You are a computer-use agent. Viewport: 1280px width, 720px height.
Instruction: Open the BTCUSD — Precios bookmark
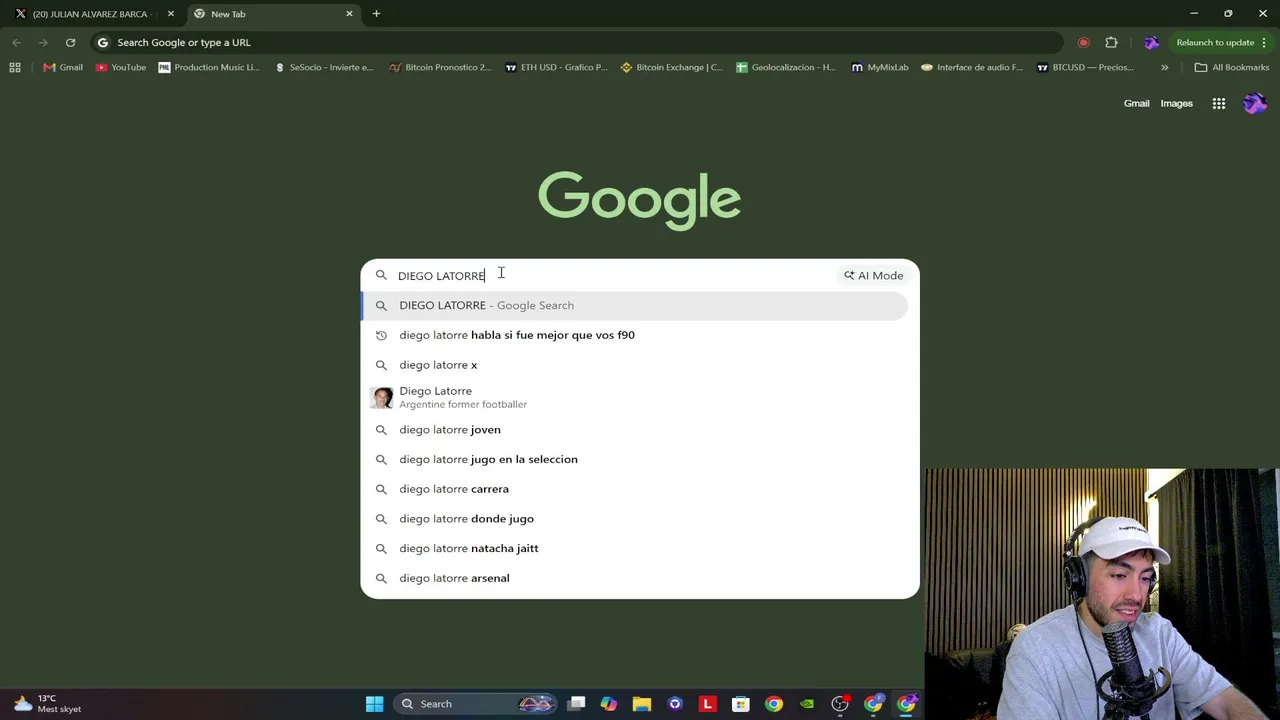point(1086,67)
